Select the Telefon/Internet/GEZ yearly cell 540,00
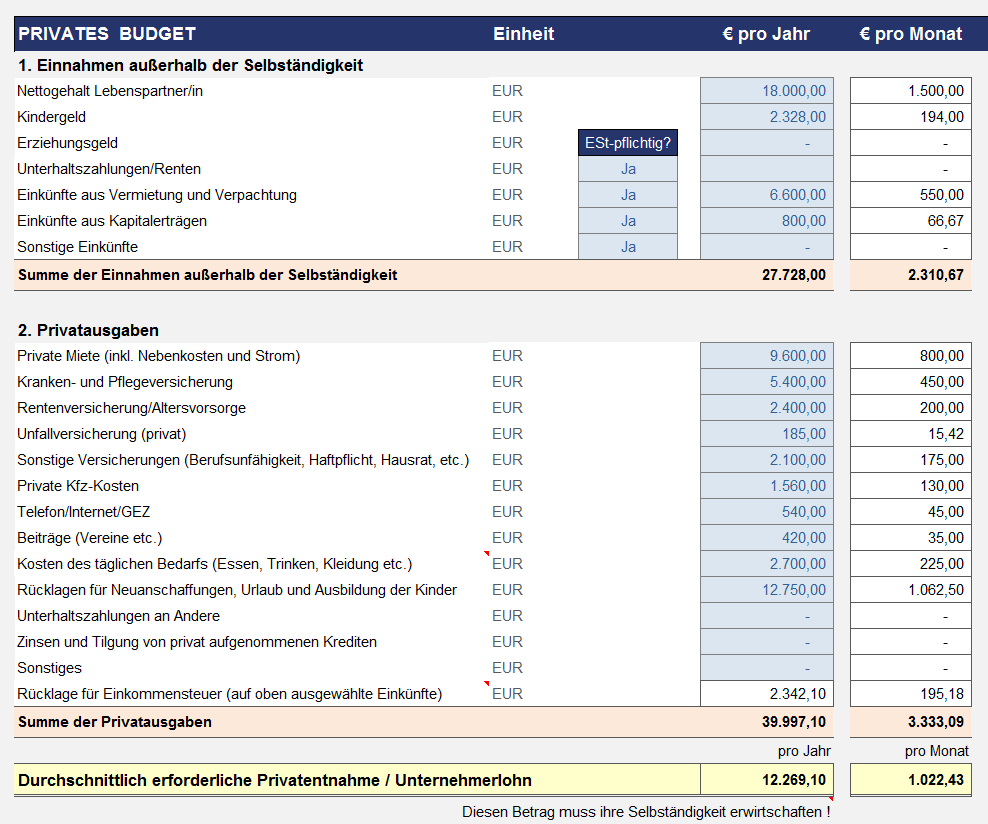The image size is (988, 824). 766,512
